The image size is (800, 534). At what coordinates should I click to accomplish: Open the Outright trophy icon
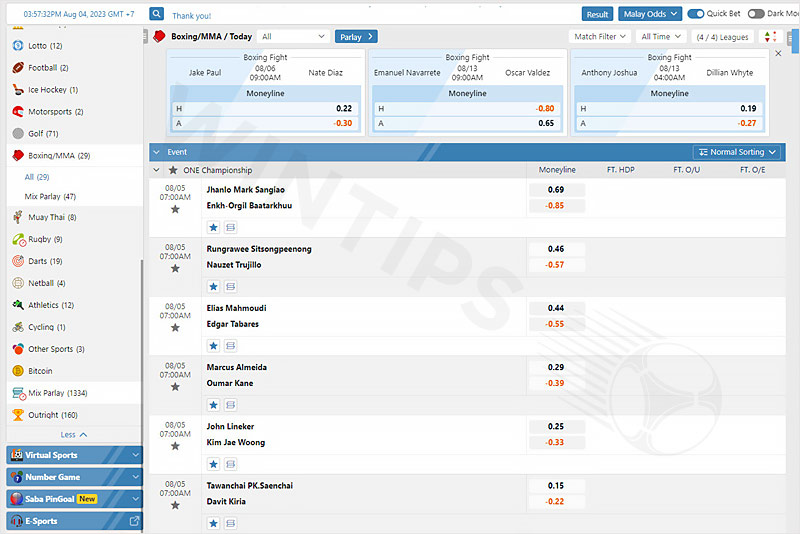pos(18,414)
